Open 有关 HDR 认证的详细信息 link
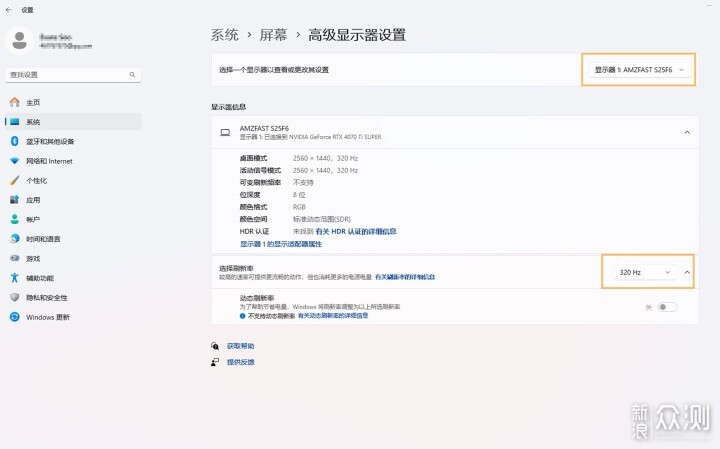This screenshot has height=449, width=720. tap(356, 231)
